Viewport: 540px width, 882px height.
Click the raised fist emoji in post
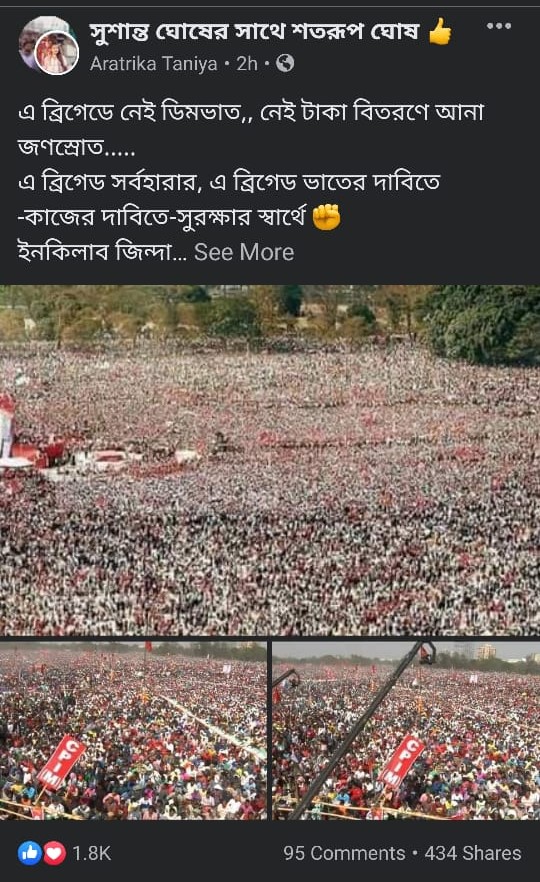(x=326, y=217)
